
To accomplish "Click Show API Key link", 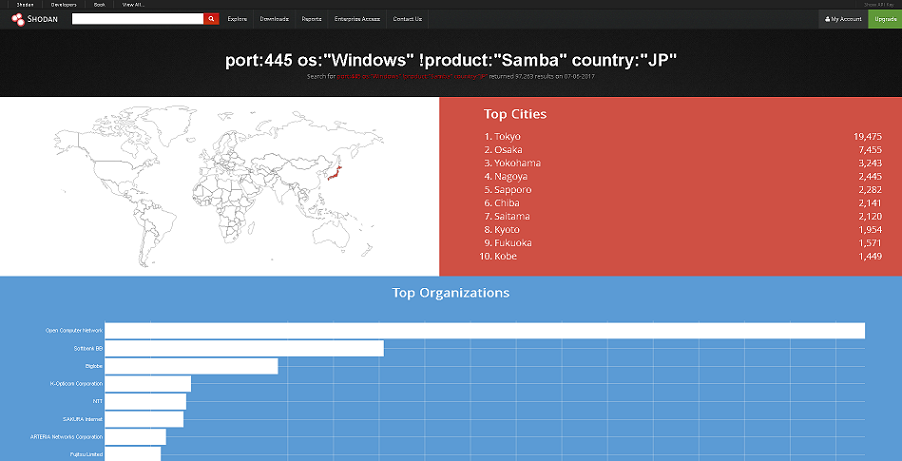I will tap(878, 5).
